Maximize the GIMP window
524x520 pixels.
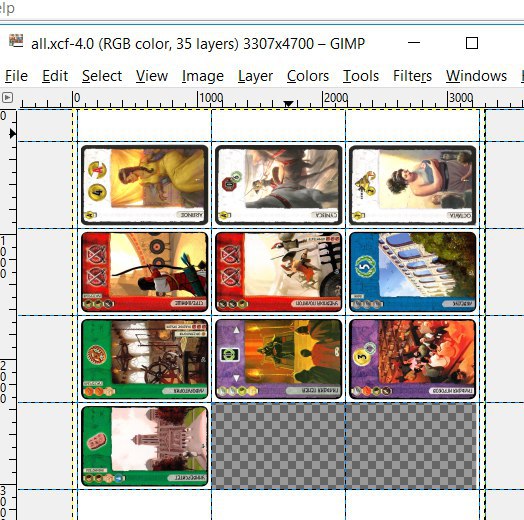[x=472, y=43]
